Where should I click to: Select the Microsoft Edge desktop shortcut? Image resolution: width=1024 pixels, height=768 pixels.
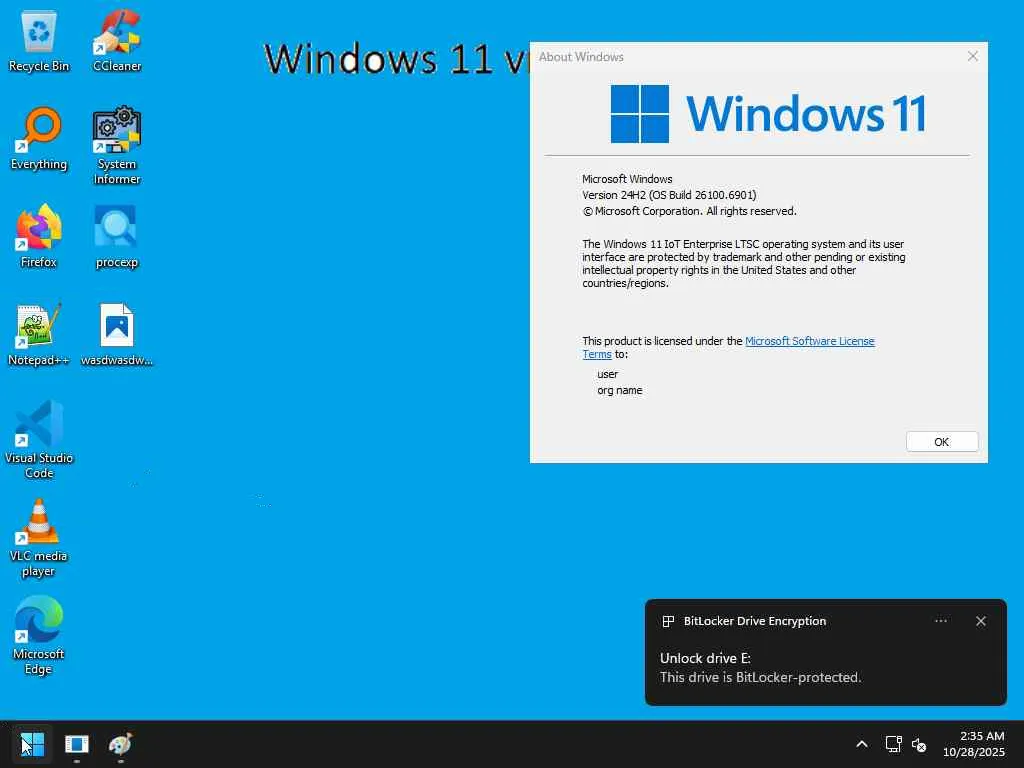click(39, 635)
